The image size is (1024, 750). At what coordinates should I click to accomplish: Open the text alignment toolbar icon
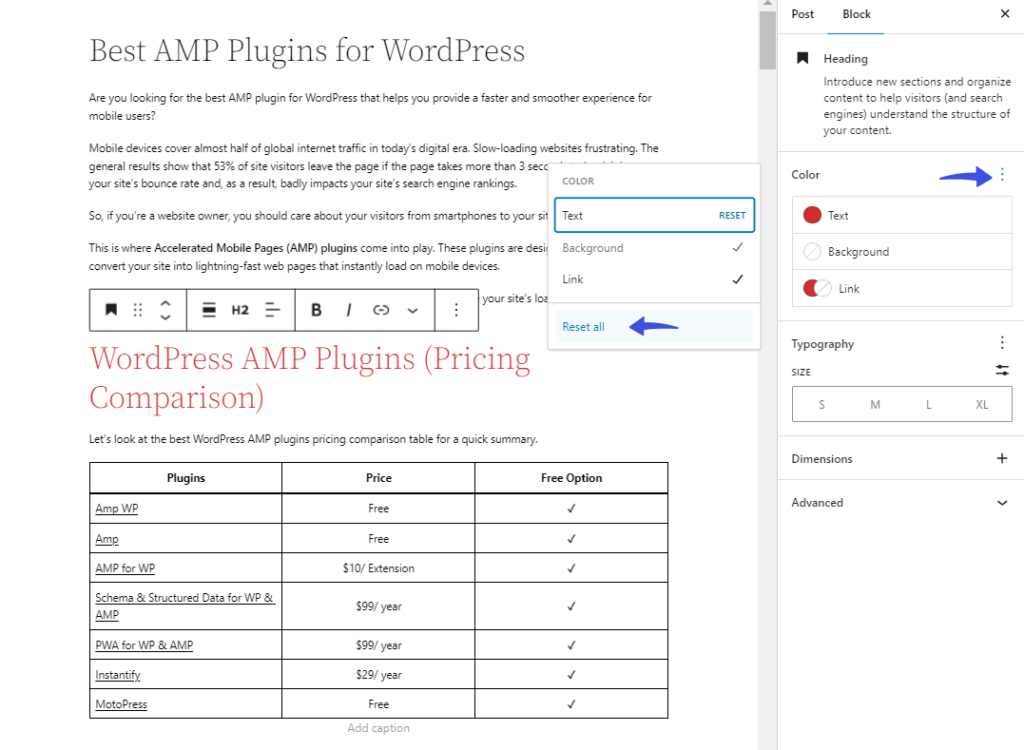pyautogui.click(x=272, y=310)
